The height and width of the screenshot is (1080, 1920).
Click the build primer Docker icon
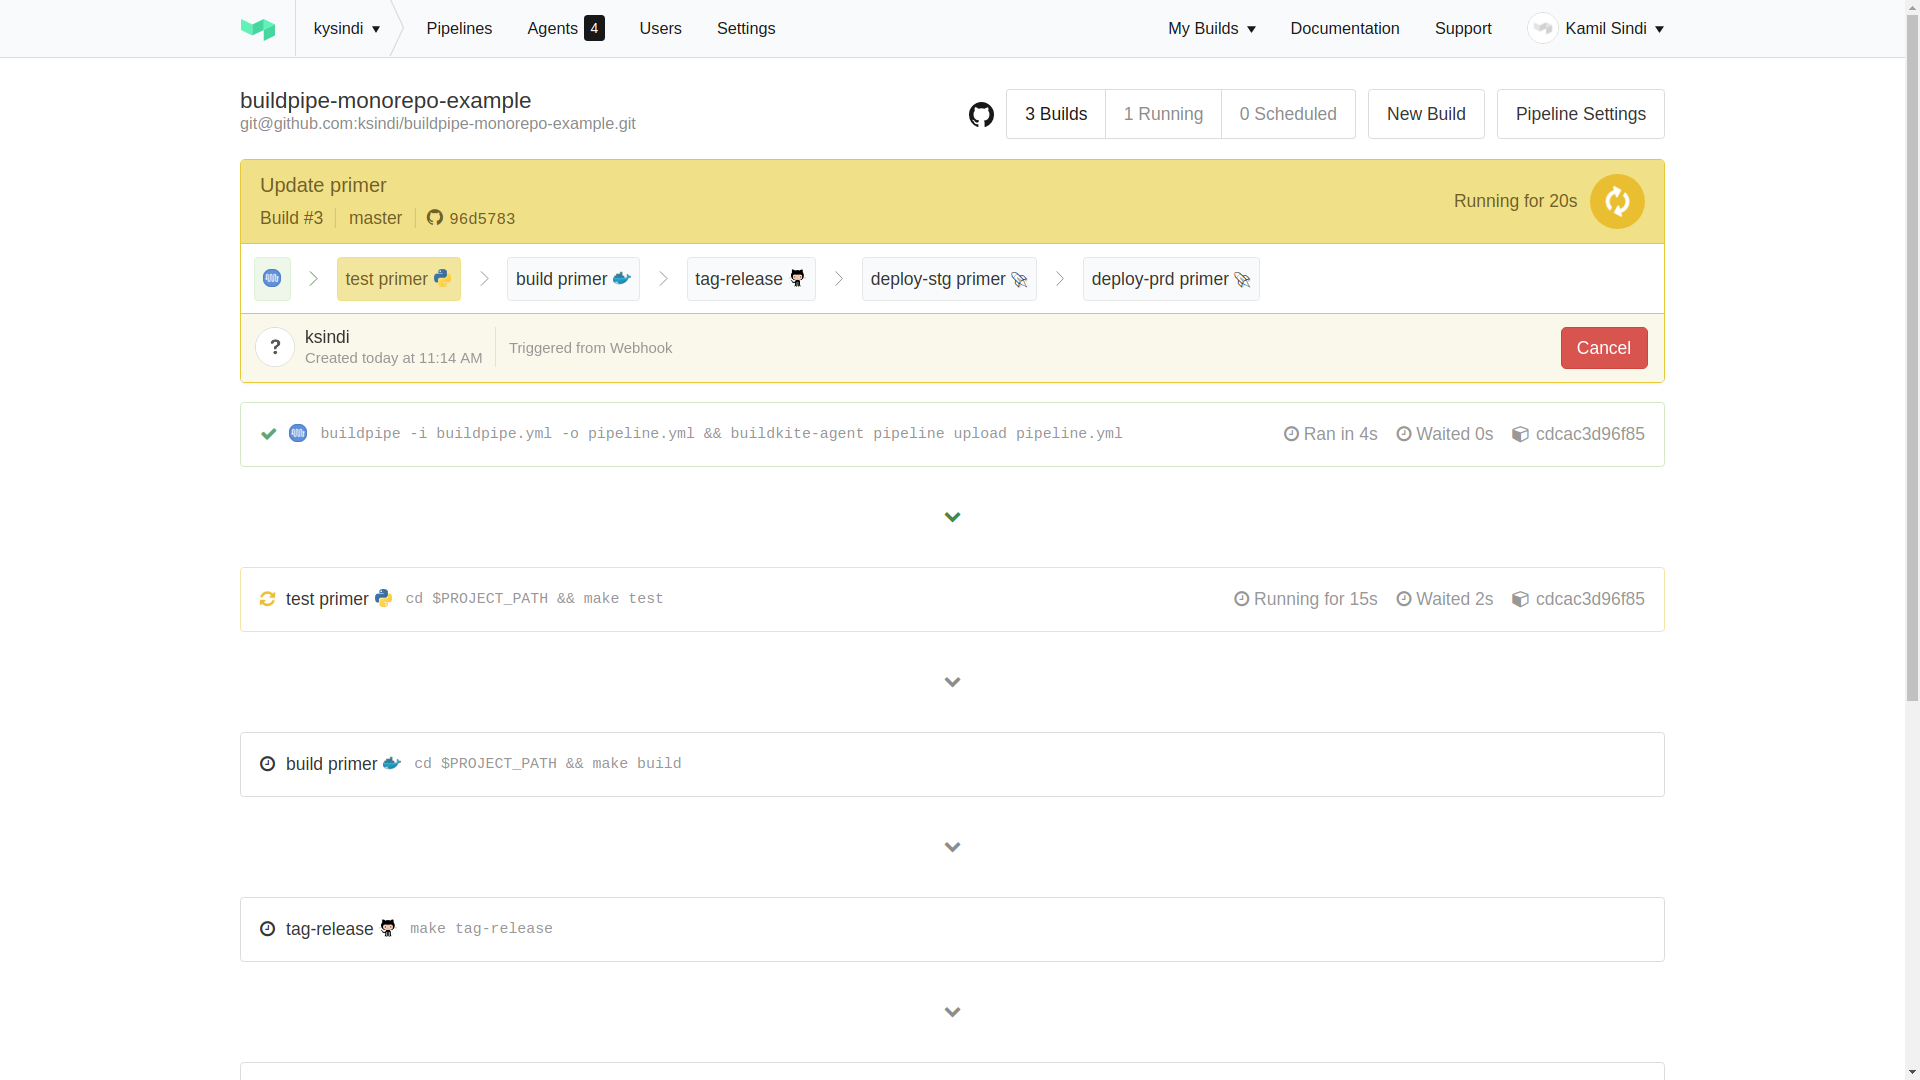620,278
